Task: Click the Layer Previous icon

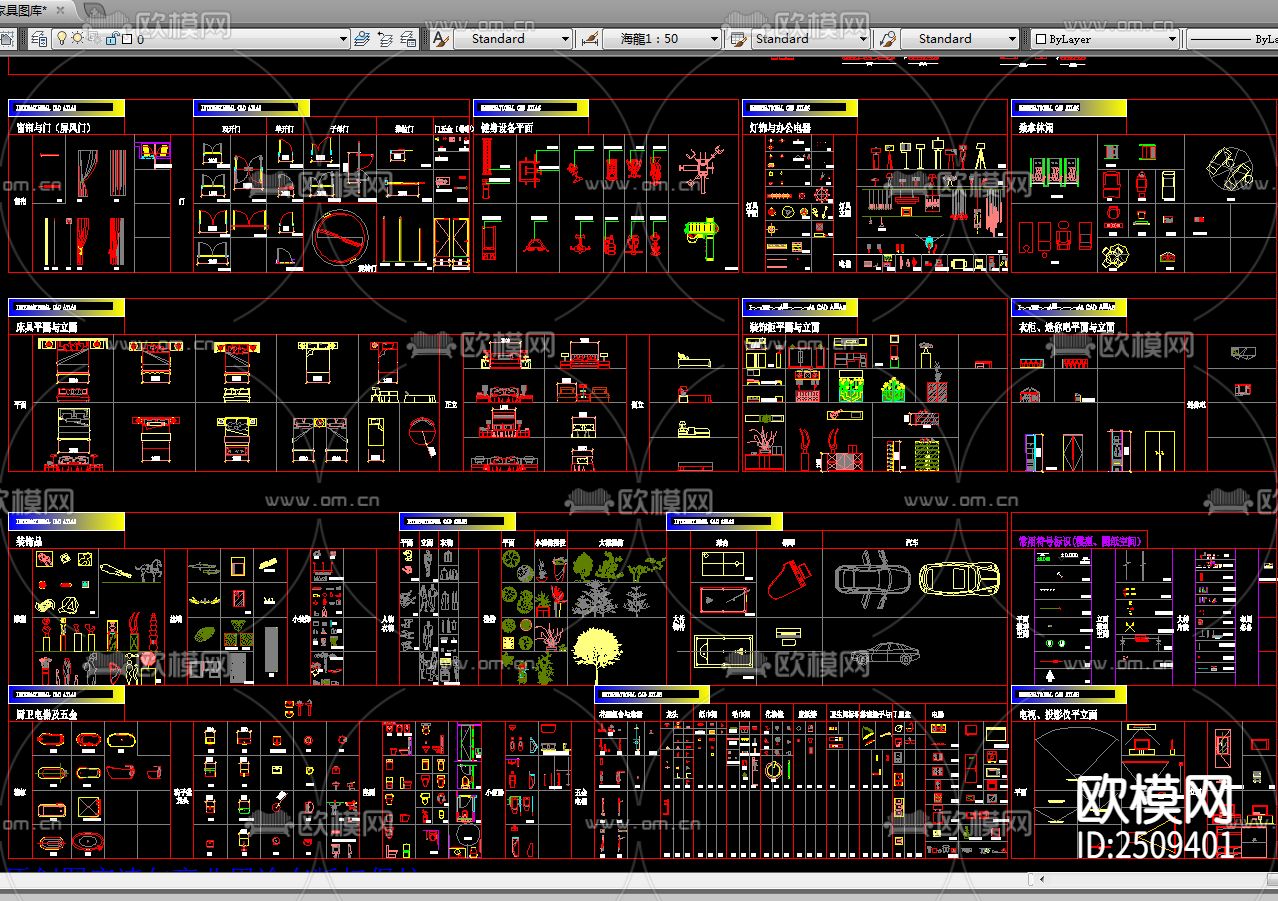Action: (384, 39)
